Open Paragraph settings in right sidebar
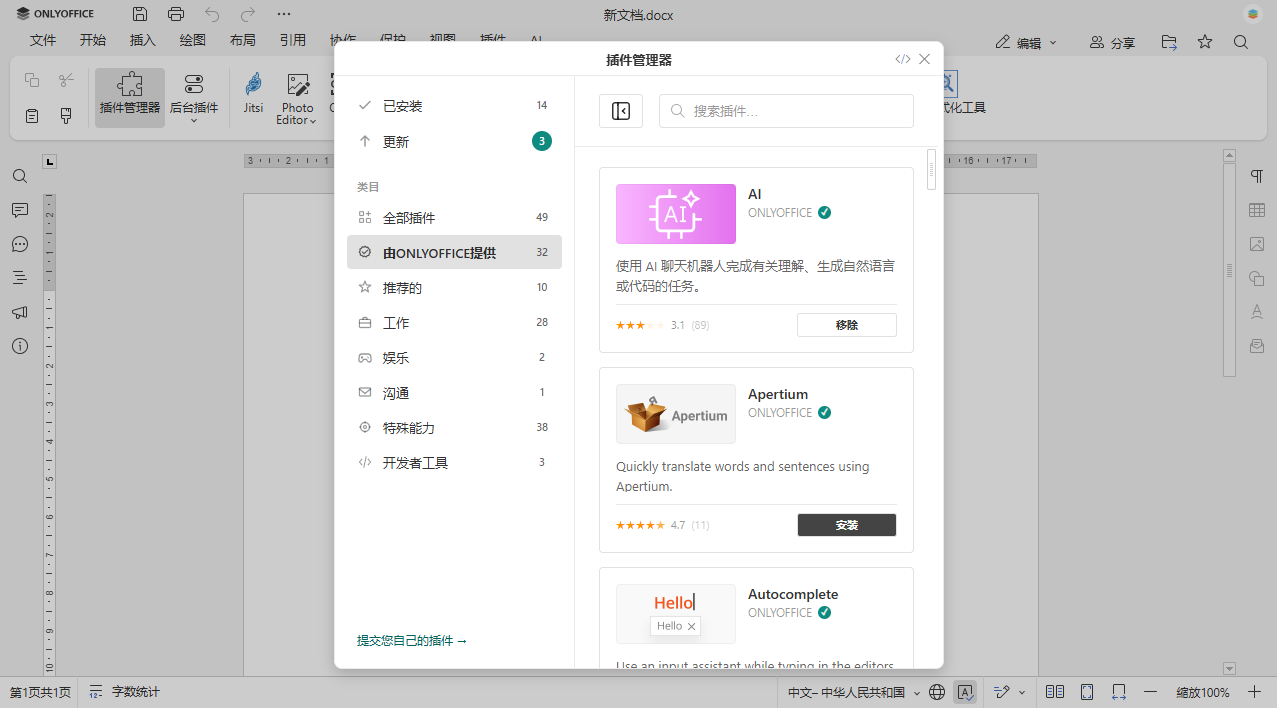The height and width of the screenshot is (708, 1277). [1257, 176]
